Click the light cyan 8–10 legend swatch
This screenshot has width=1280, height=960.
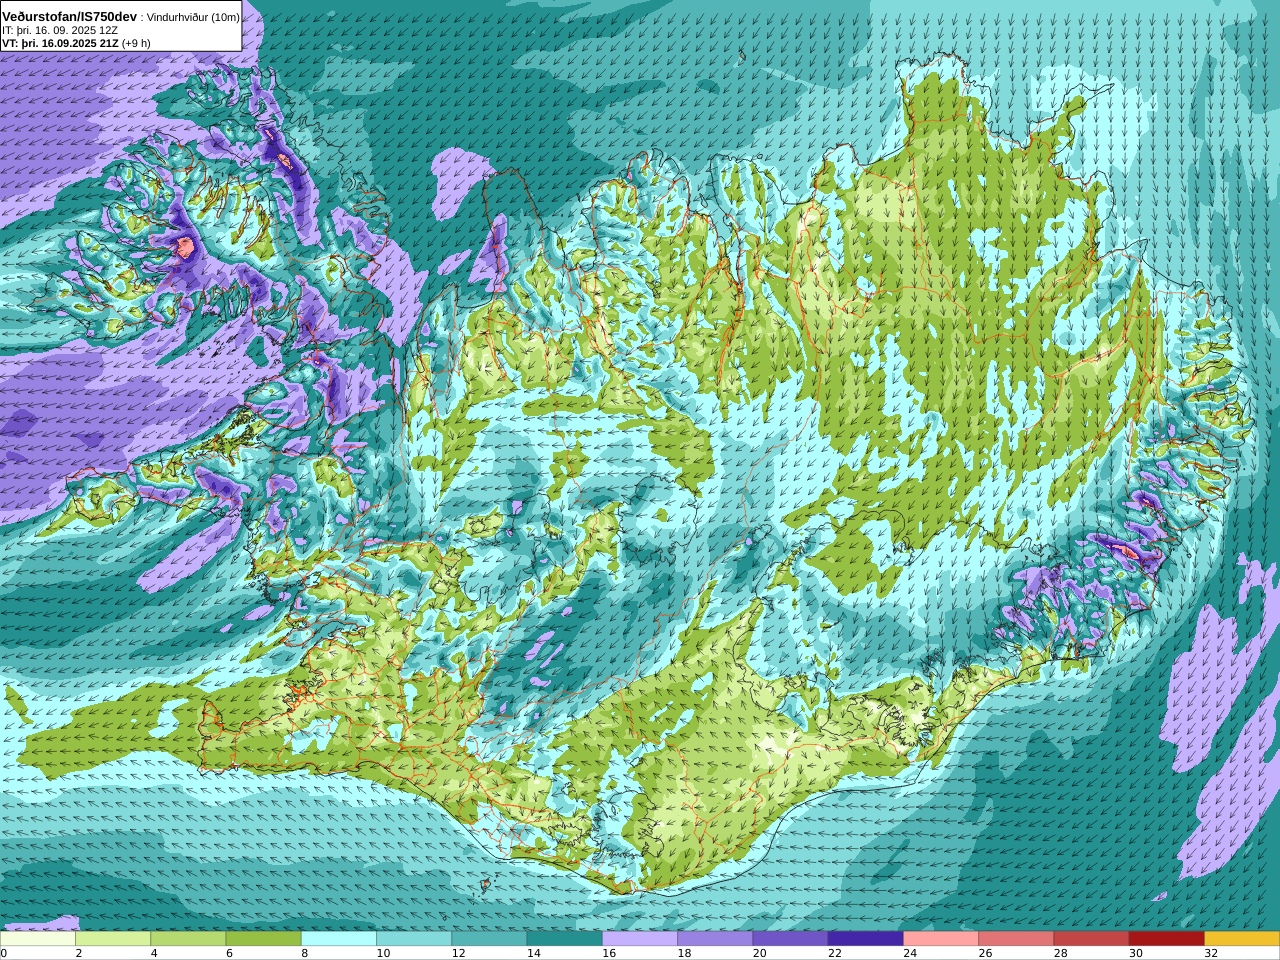tap(339, 939)
